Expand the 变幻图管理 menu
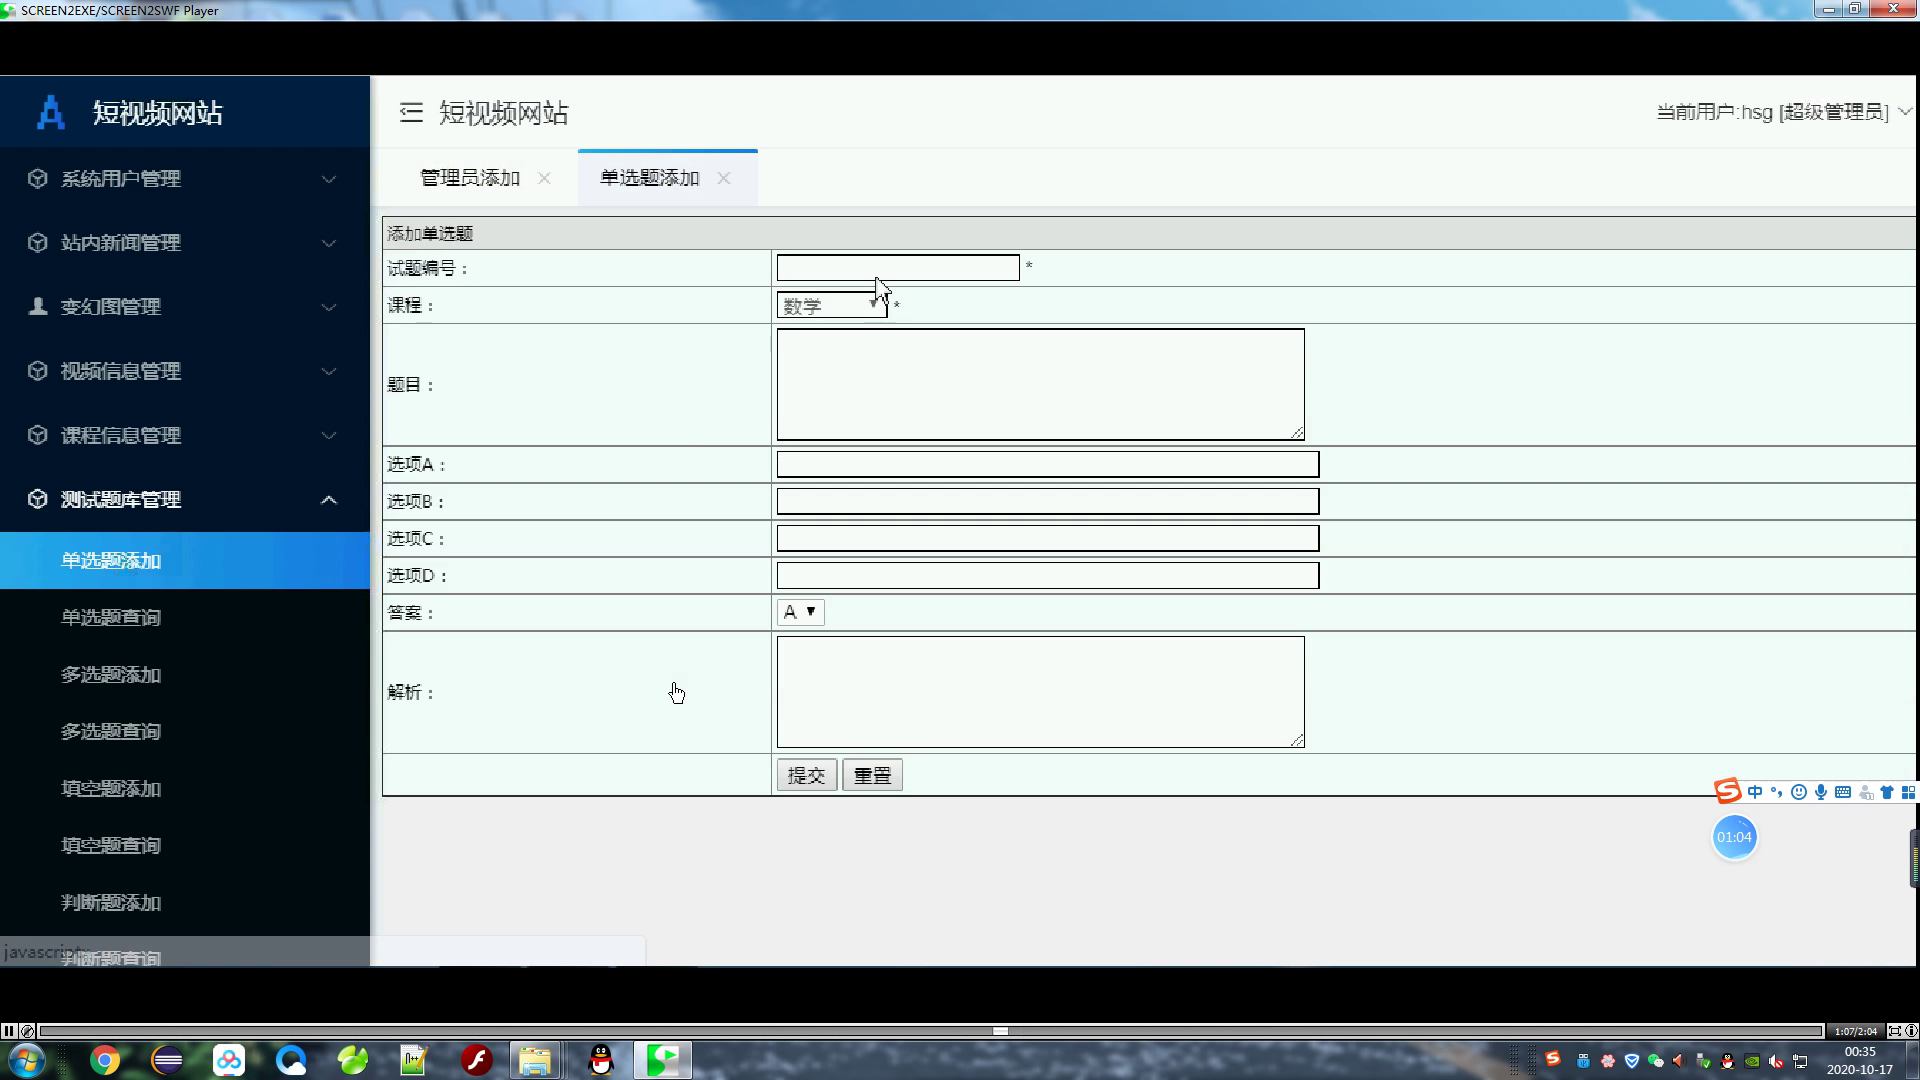This screenshot has width=1920, height=1080. click(x=185, y=307)
